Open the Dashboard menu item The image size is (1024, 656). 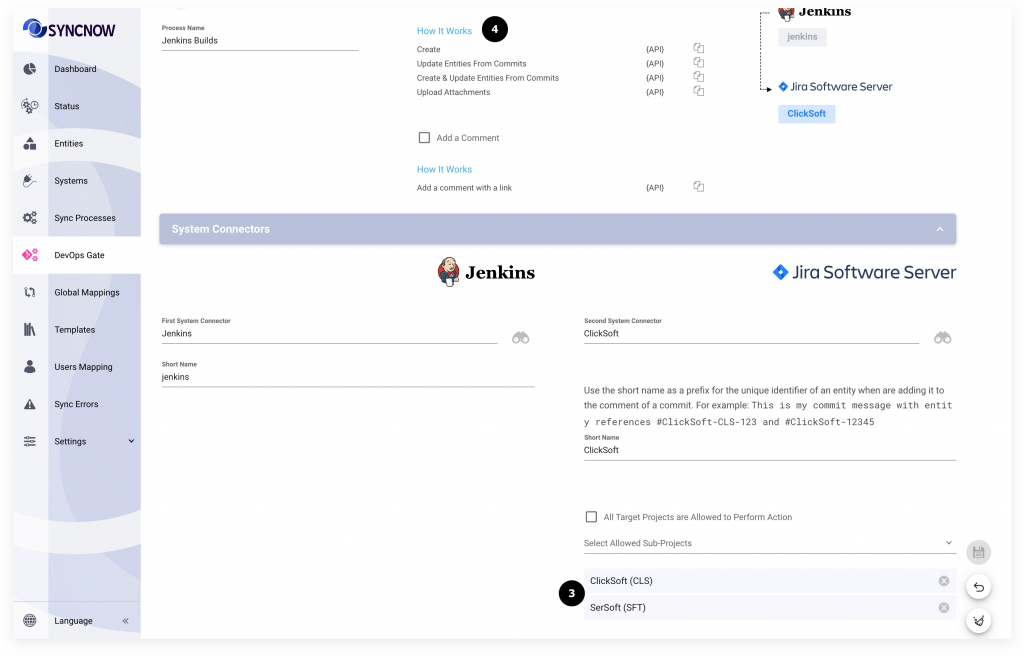tap(75, 69)
